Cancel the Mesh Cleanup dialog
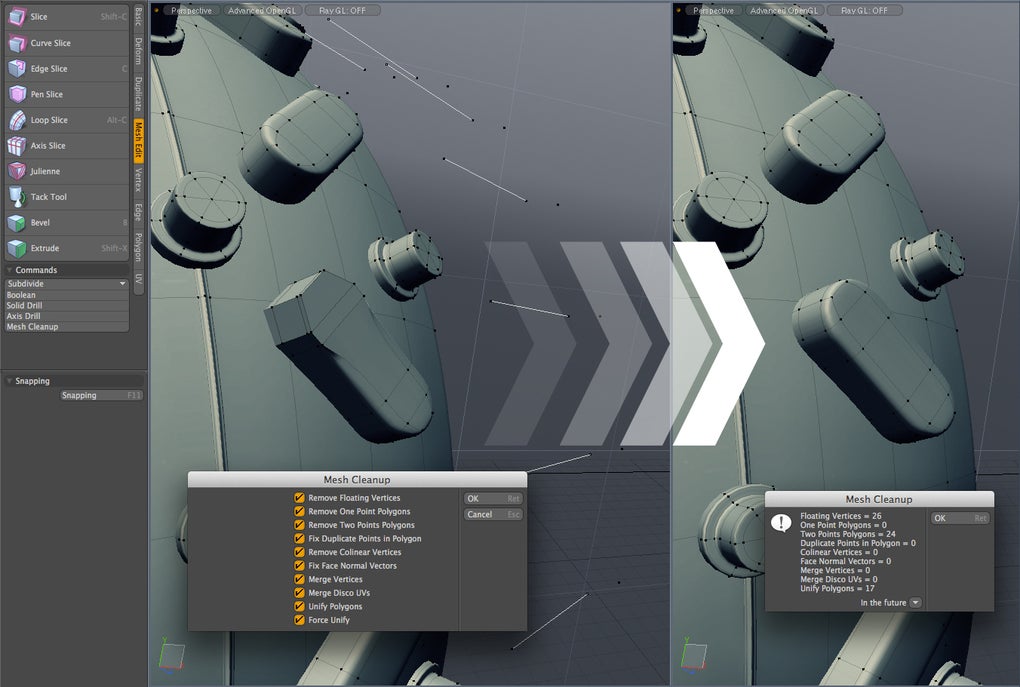The image size is (1020, 687). pos(494,514)
